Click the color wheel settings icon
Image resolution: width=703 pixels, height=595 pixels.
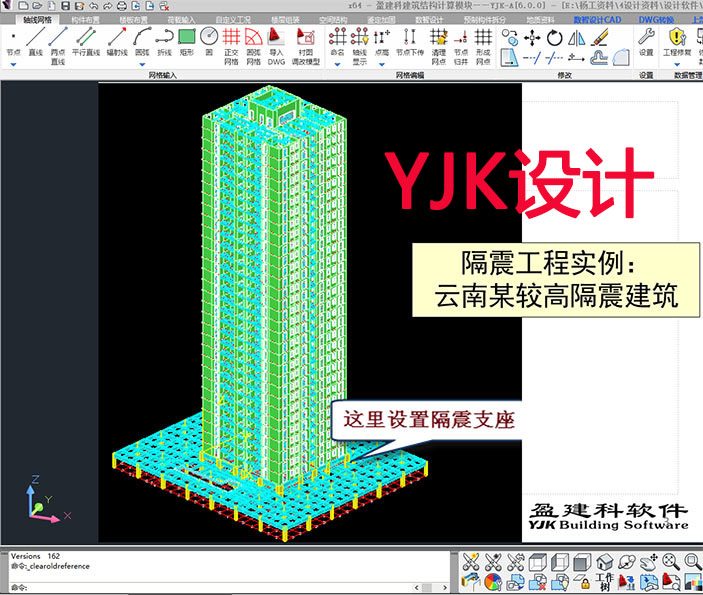coord(492,582)
